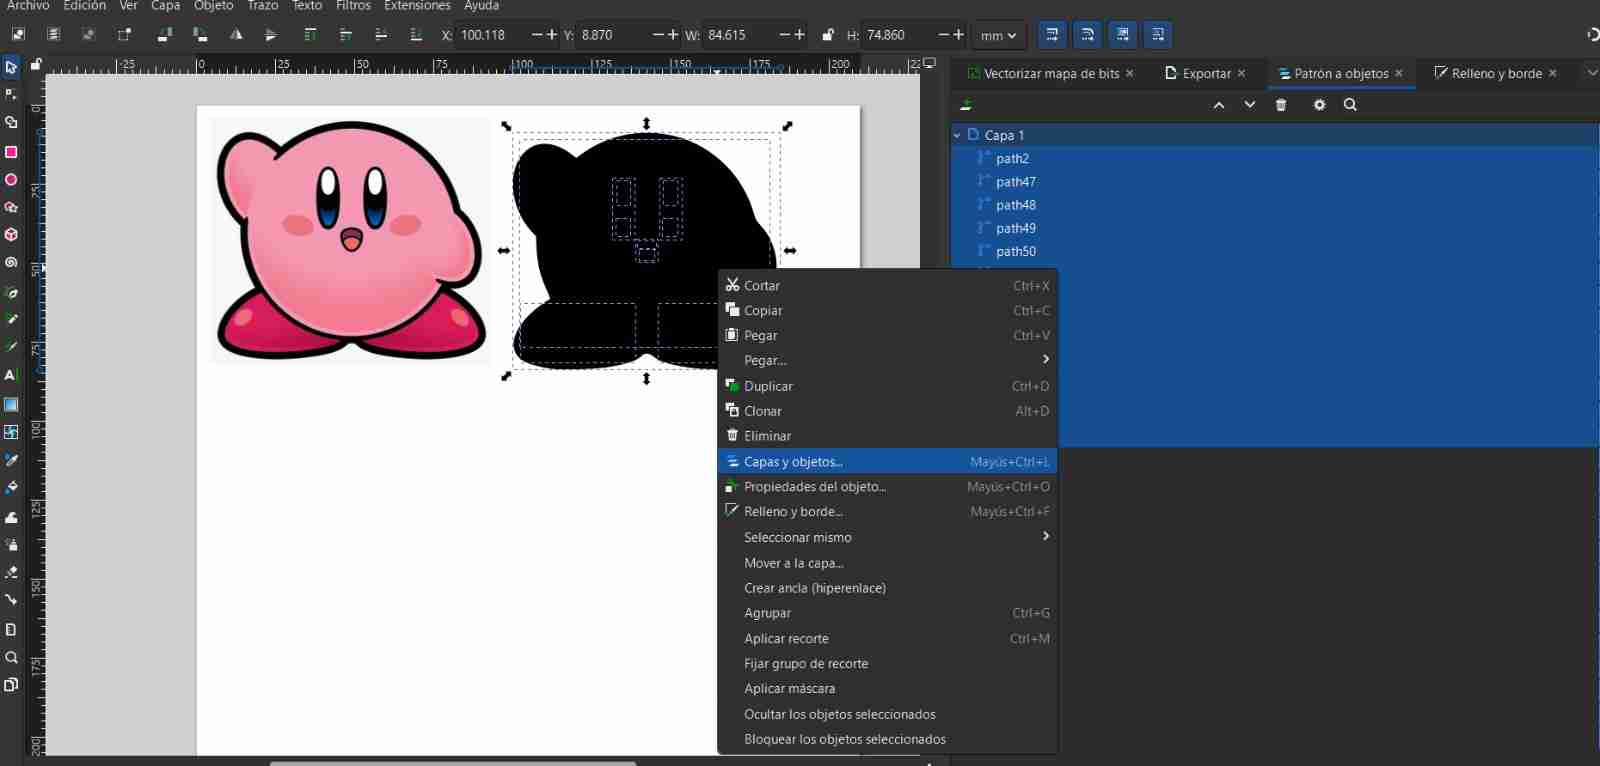Toggle scale rounded corners option
The height and width of the screenshot is (766, 1600).
coord(1087,35)
